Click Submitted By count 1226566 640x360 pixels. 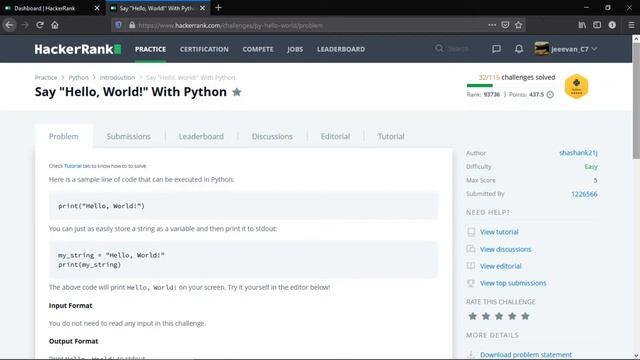[584, 194]
